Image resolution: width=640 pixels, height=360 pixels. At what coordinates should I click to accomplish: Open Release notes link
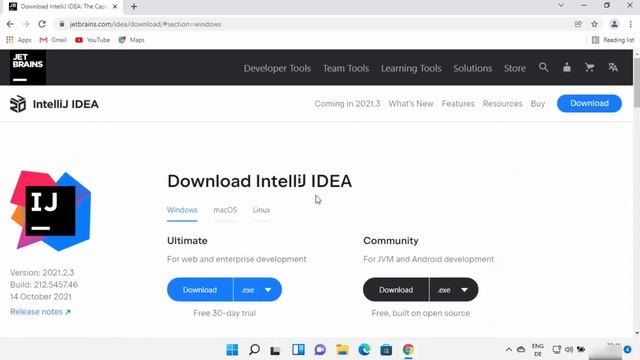coord(40,312)
